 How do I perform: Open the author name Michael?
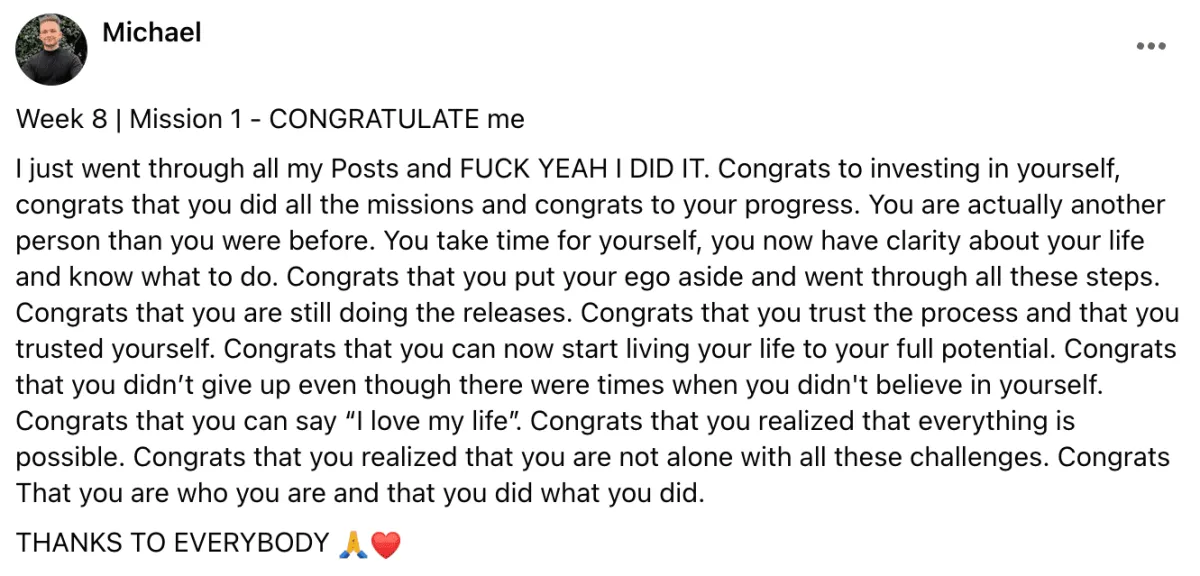[x=151, y=33]
